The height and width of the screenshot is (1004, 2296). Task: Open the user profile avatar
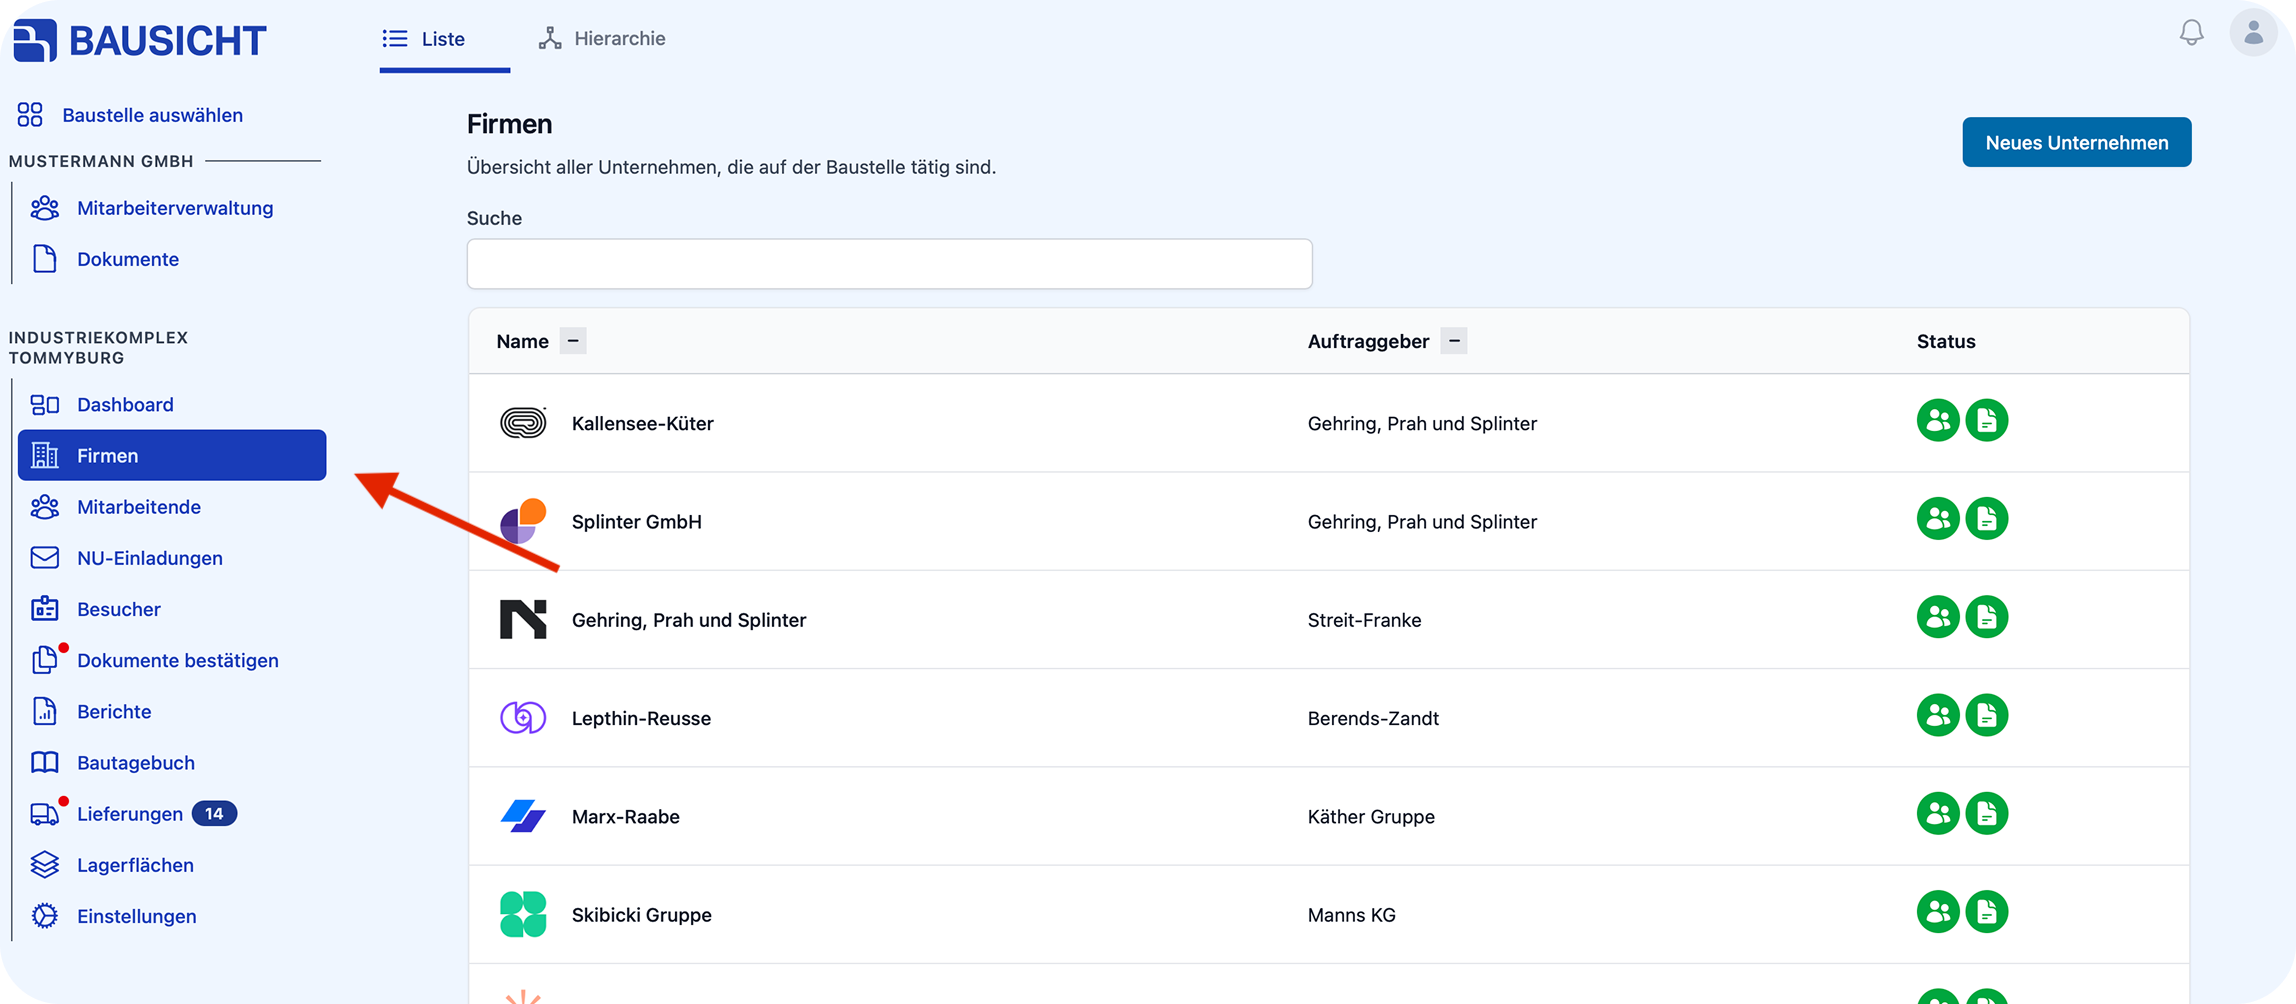click(2253, 33)
